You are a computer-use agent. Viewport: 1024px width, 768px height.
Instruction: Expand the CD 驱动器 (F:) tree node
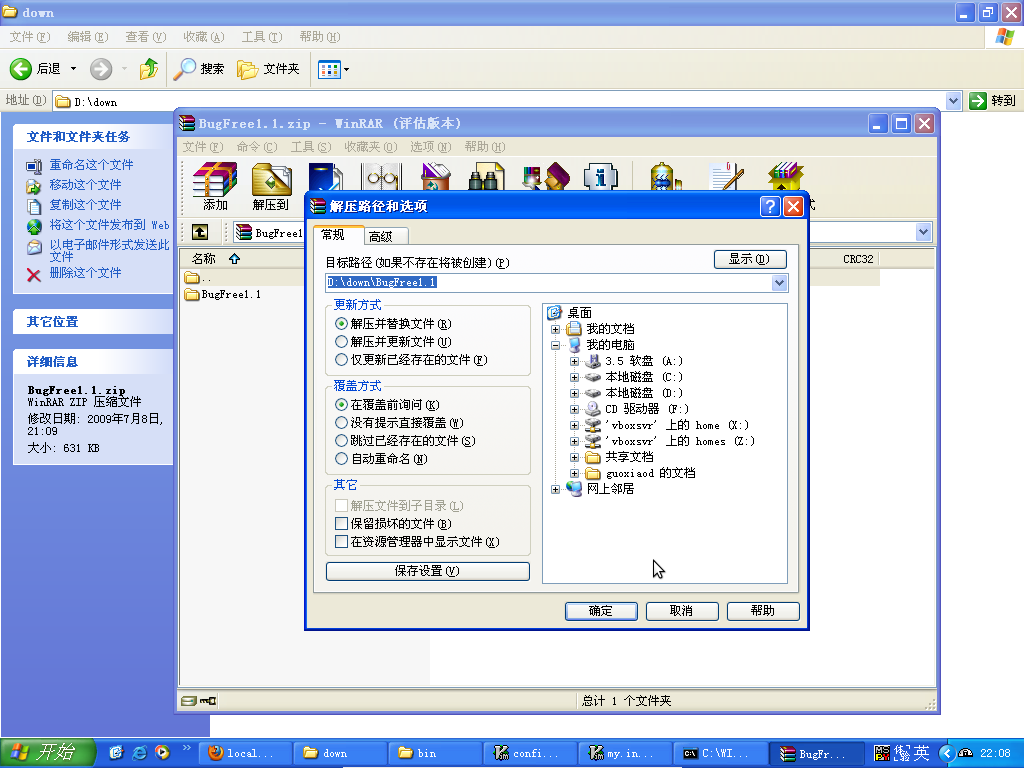coord(574,409)
